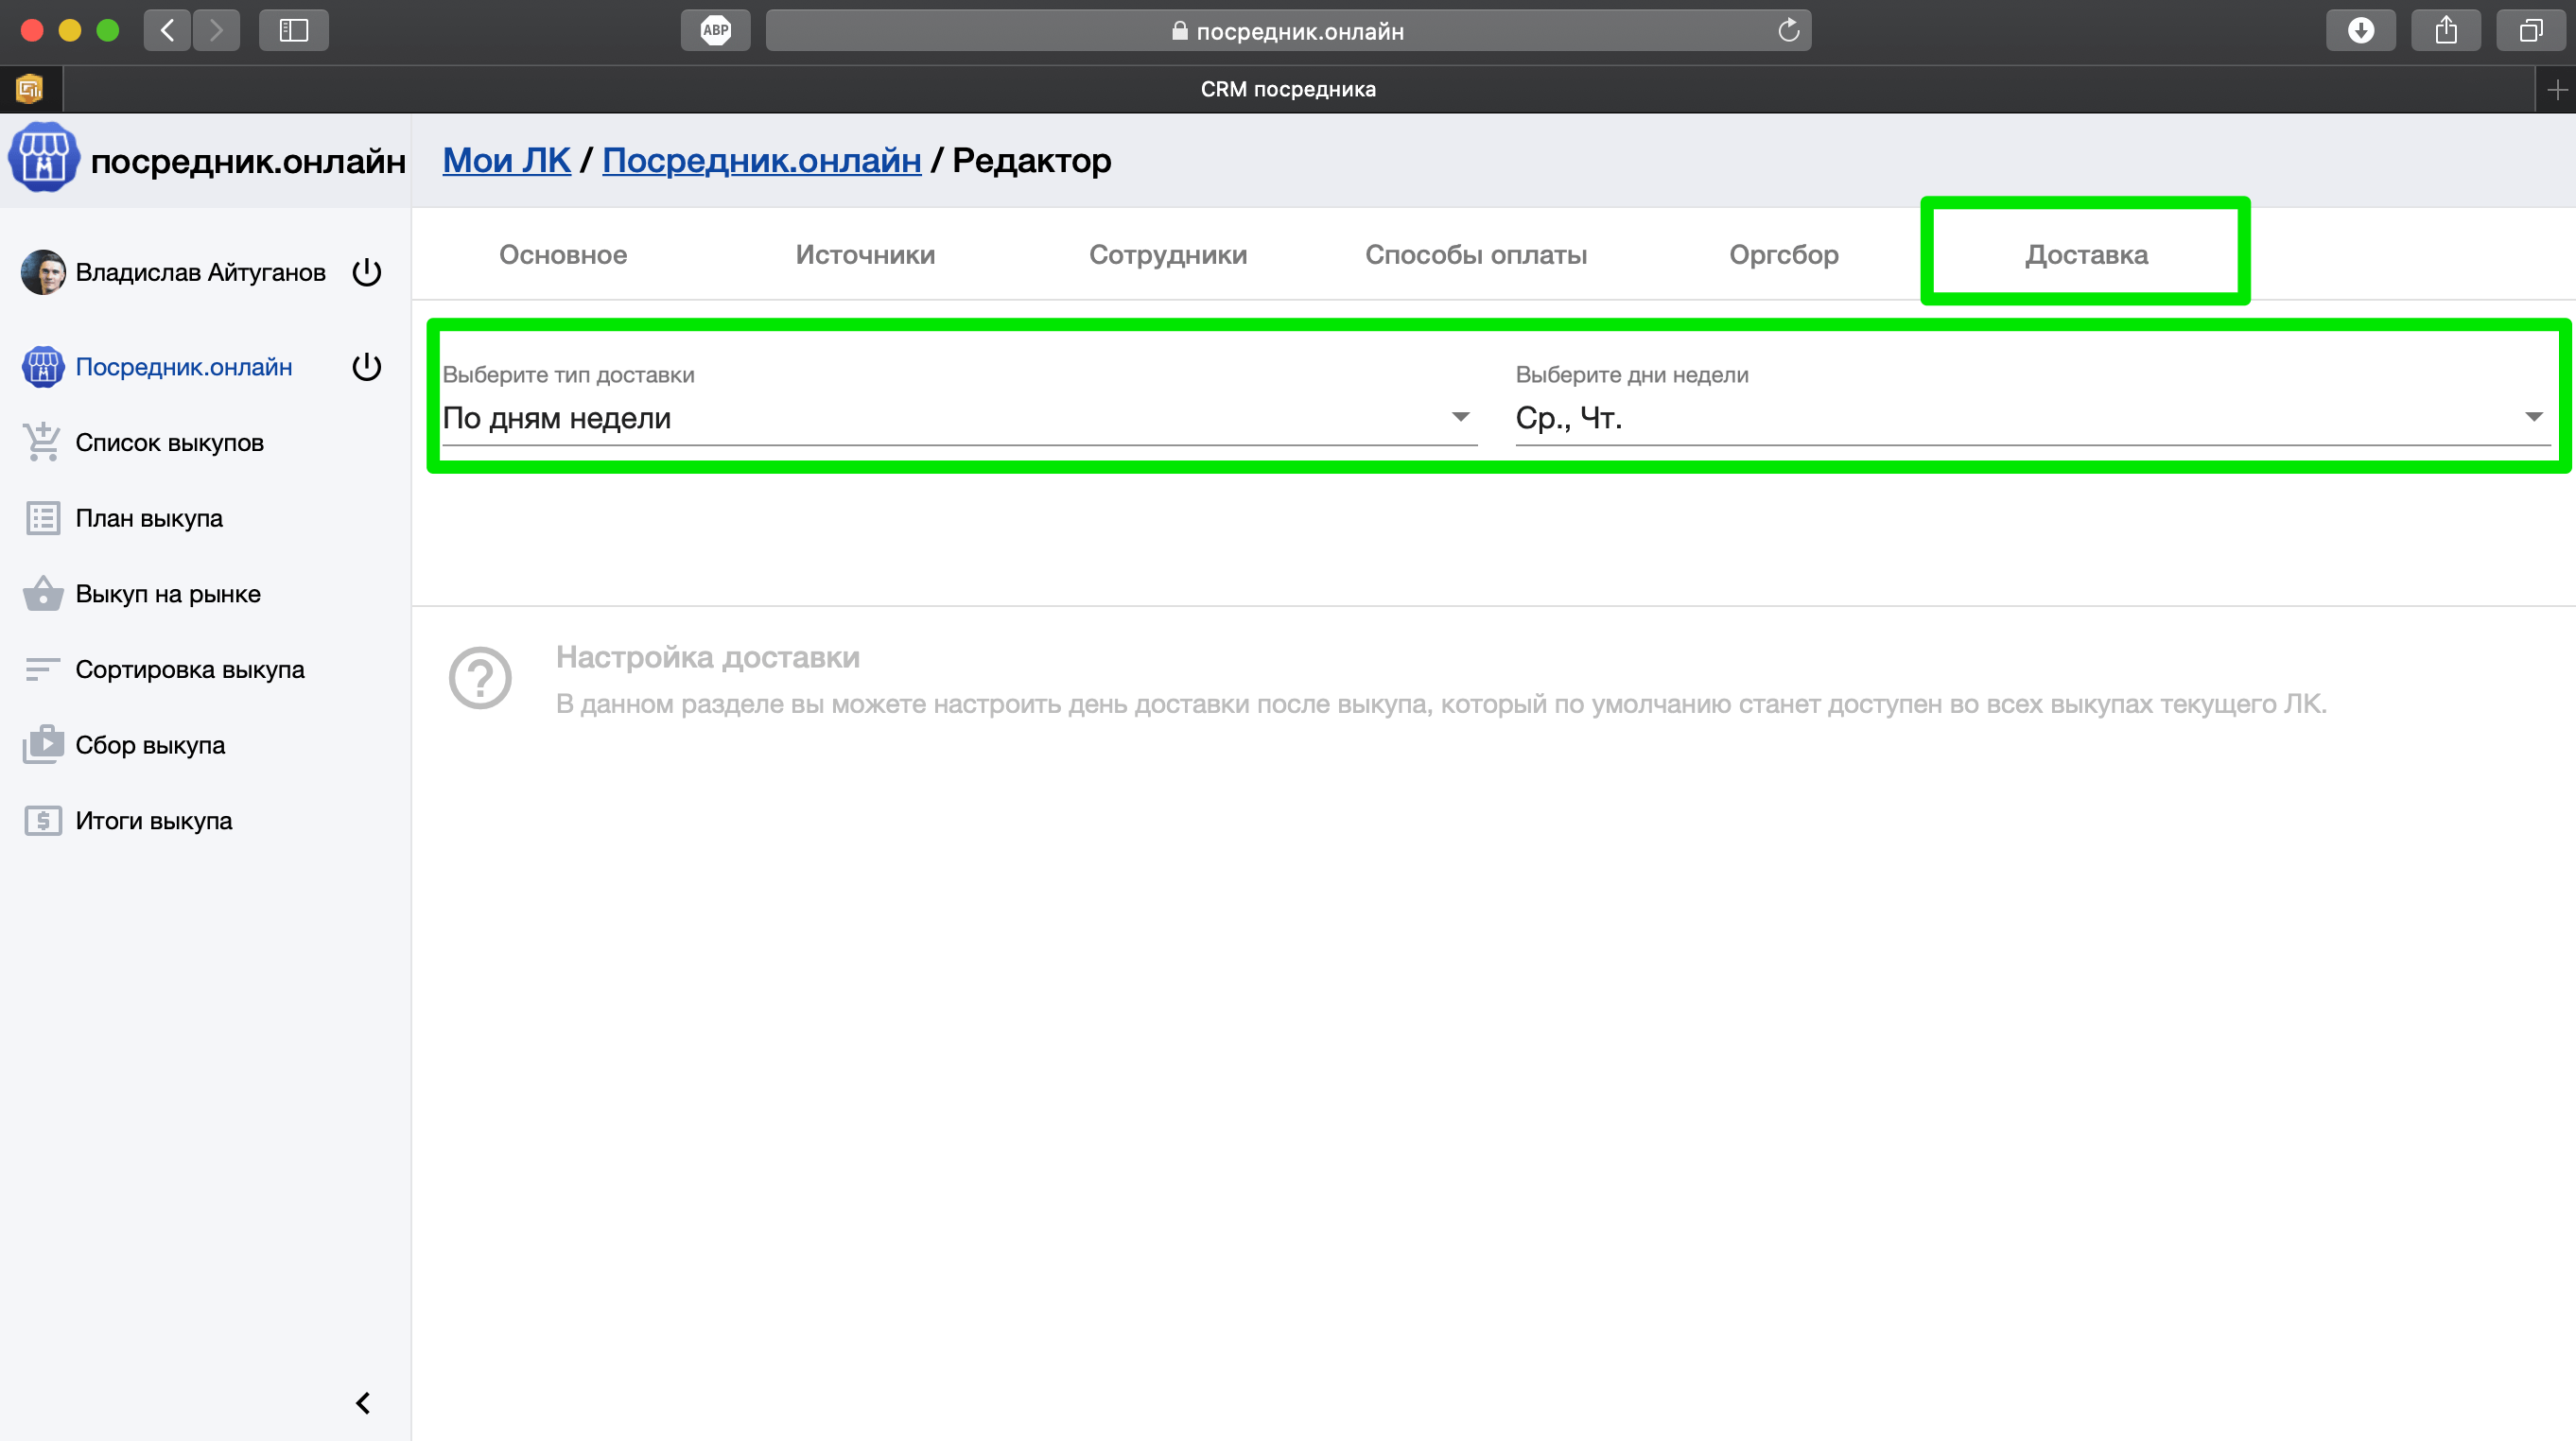The width and height of the screenshot is (2576, 1441).
Task: Click the AdBlock Plus extension icon
Action: tap(715, 30)
